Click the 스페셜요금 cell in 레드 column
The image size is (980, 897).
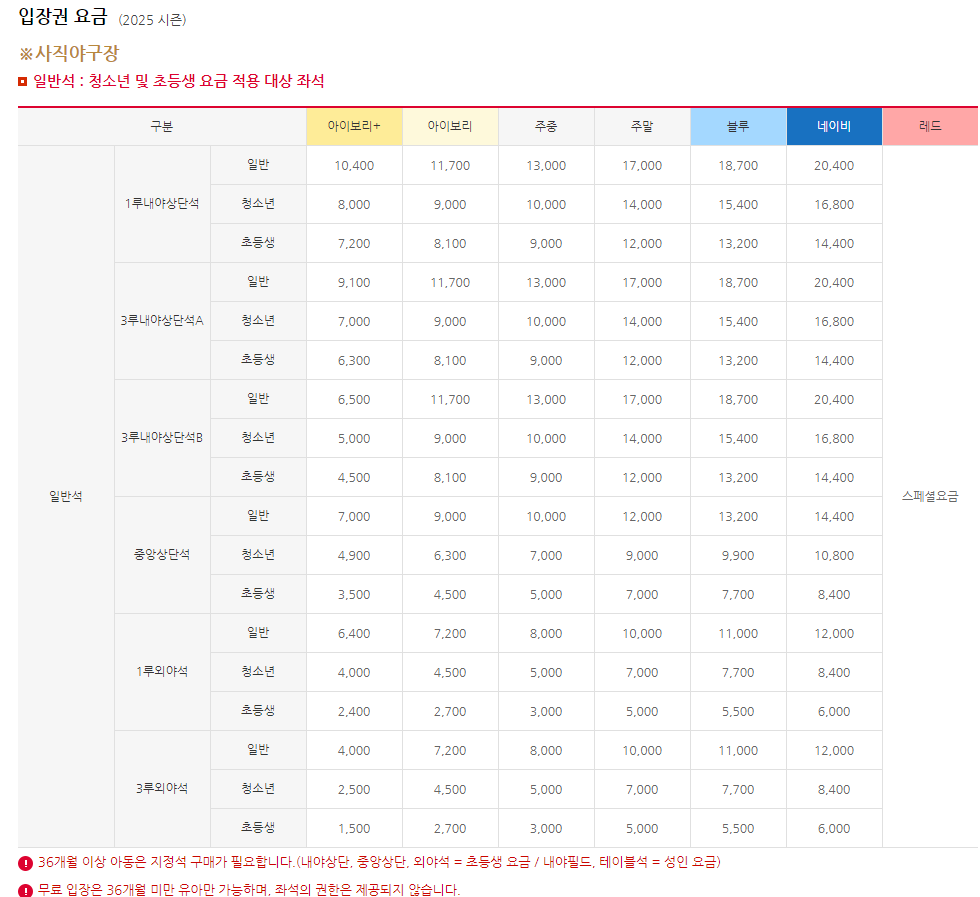coord(930,496)
